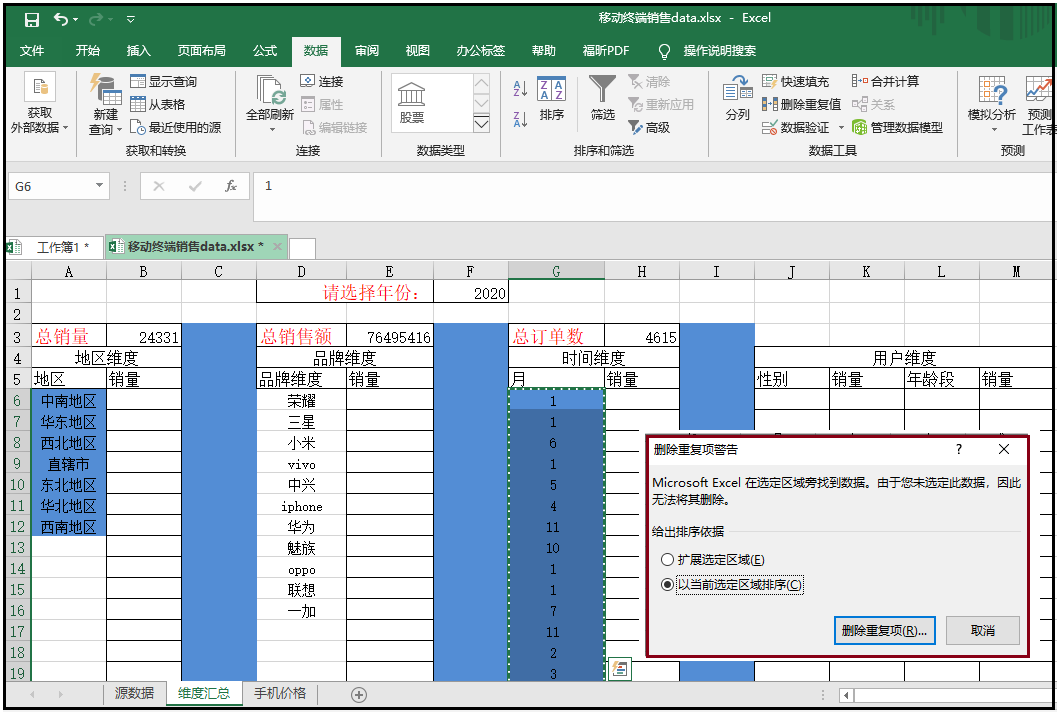Select 以当前选定区域排序 radio option
Image resolution: width=1057 pixels, height=714 pixels.
pyautogui.click(x=732, y=585)
